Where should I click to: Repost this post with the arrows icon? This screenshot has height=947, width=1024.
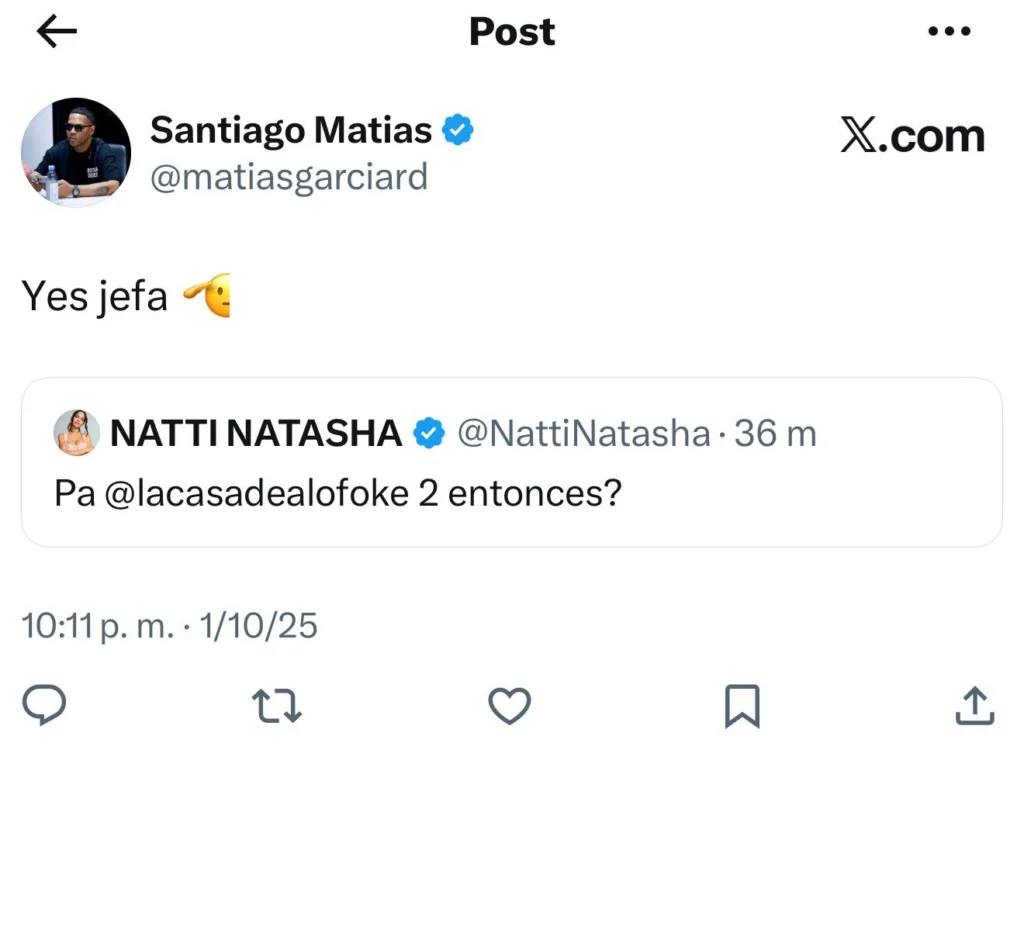point(277,706)
